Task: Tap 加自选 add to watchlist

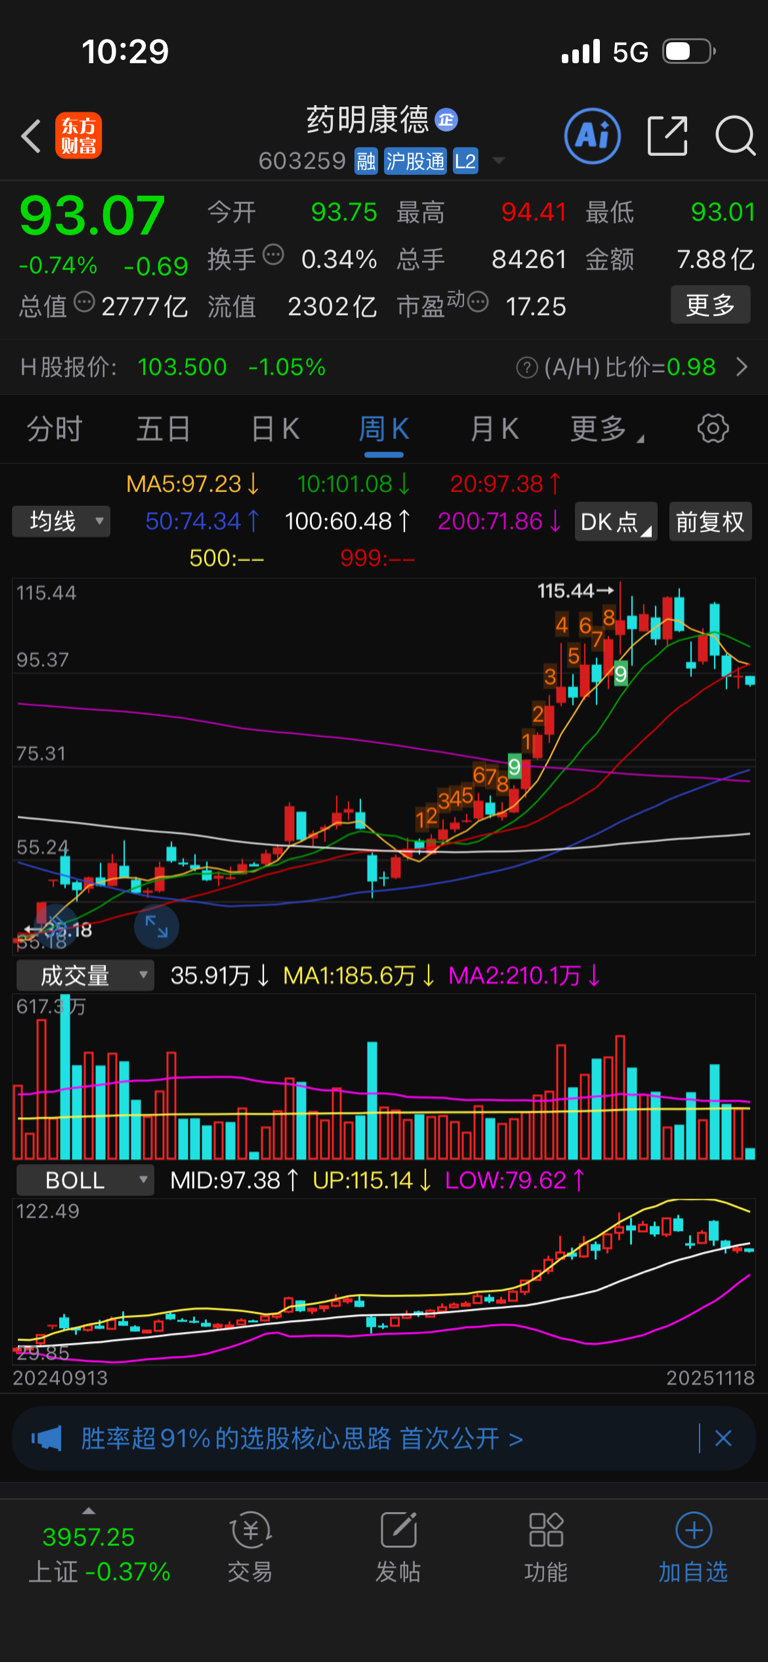Action: tap(693, 1547)
